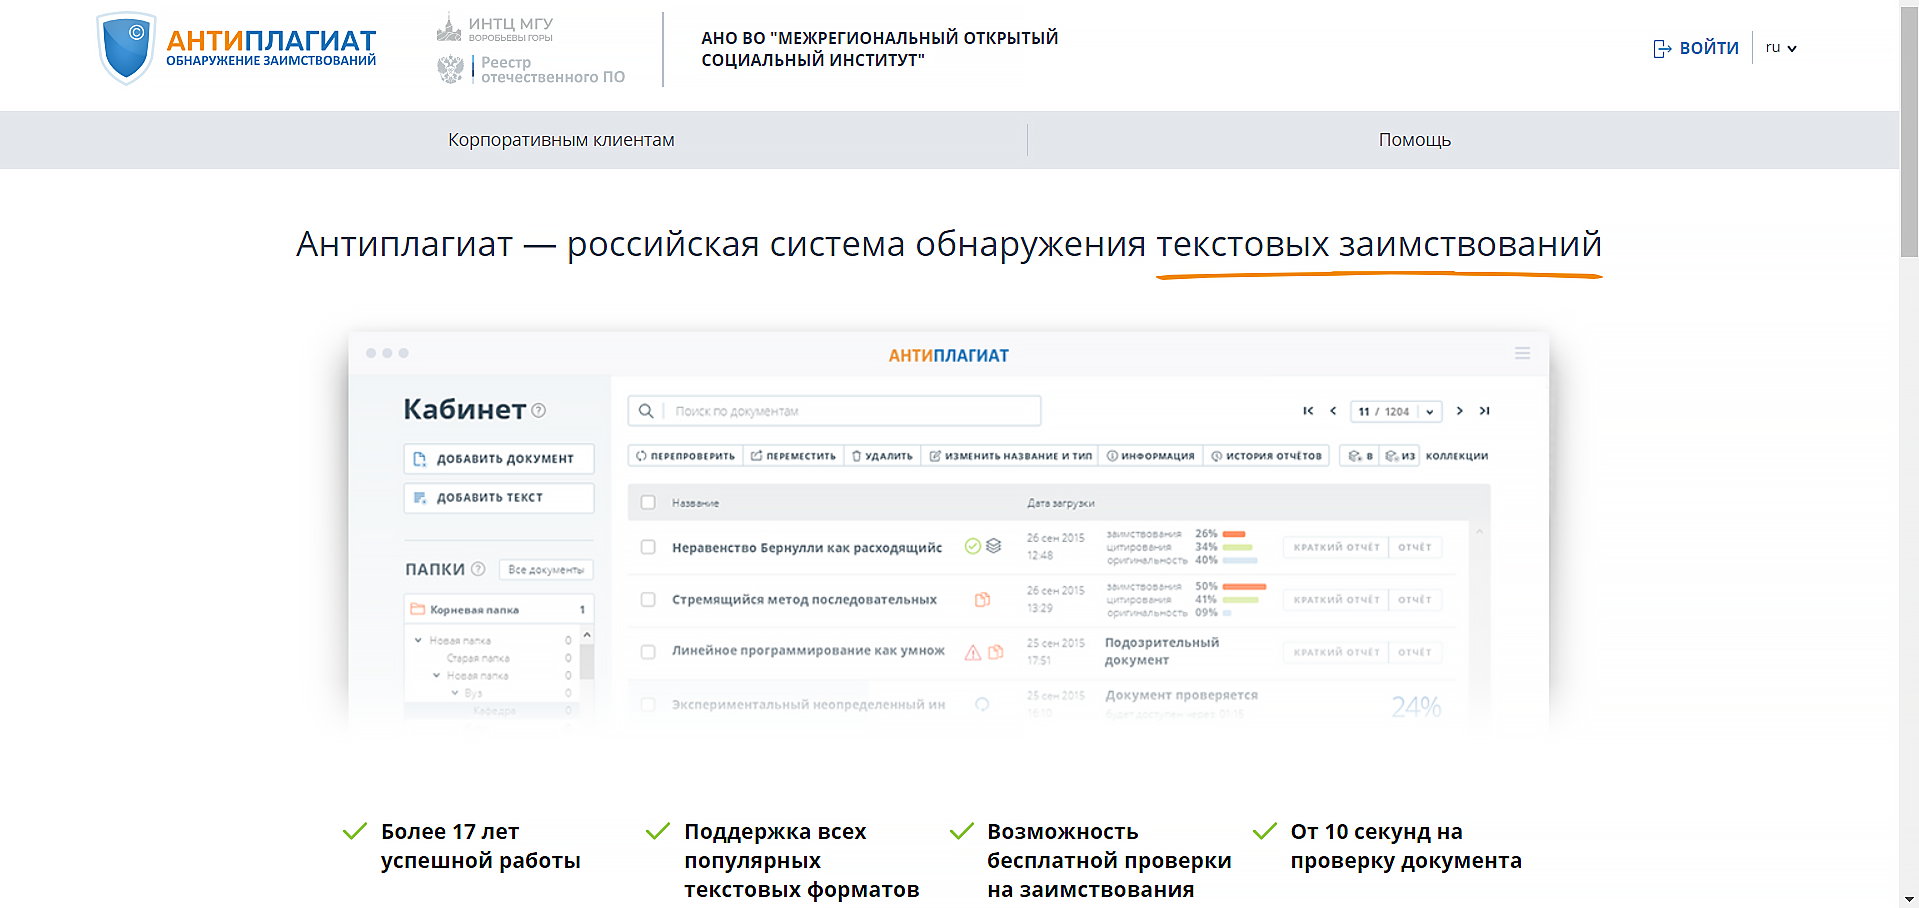Viewport: 1919px width, 908px height.
Task: Go to the previous page of documents
Action: coord(1333,411)
